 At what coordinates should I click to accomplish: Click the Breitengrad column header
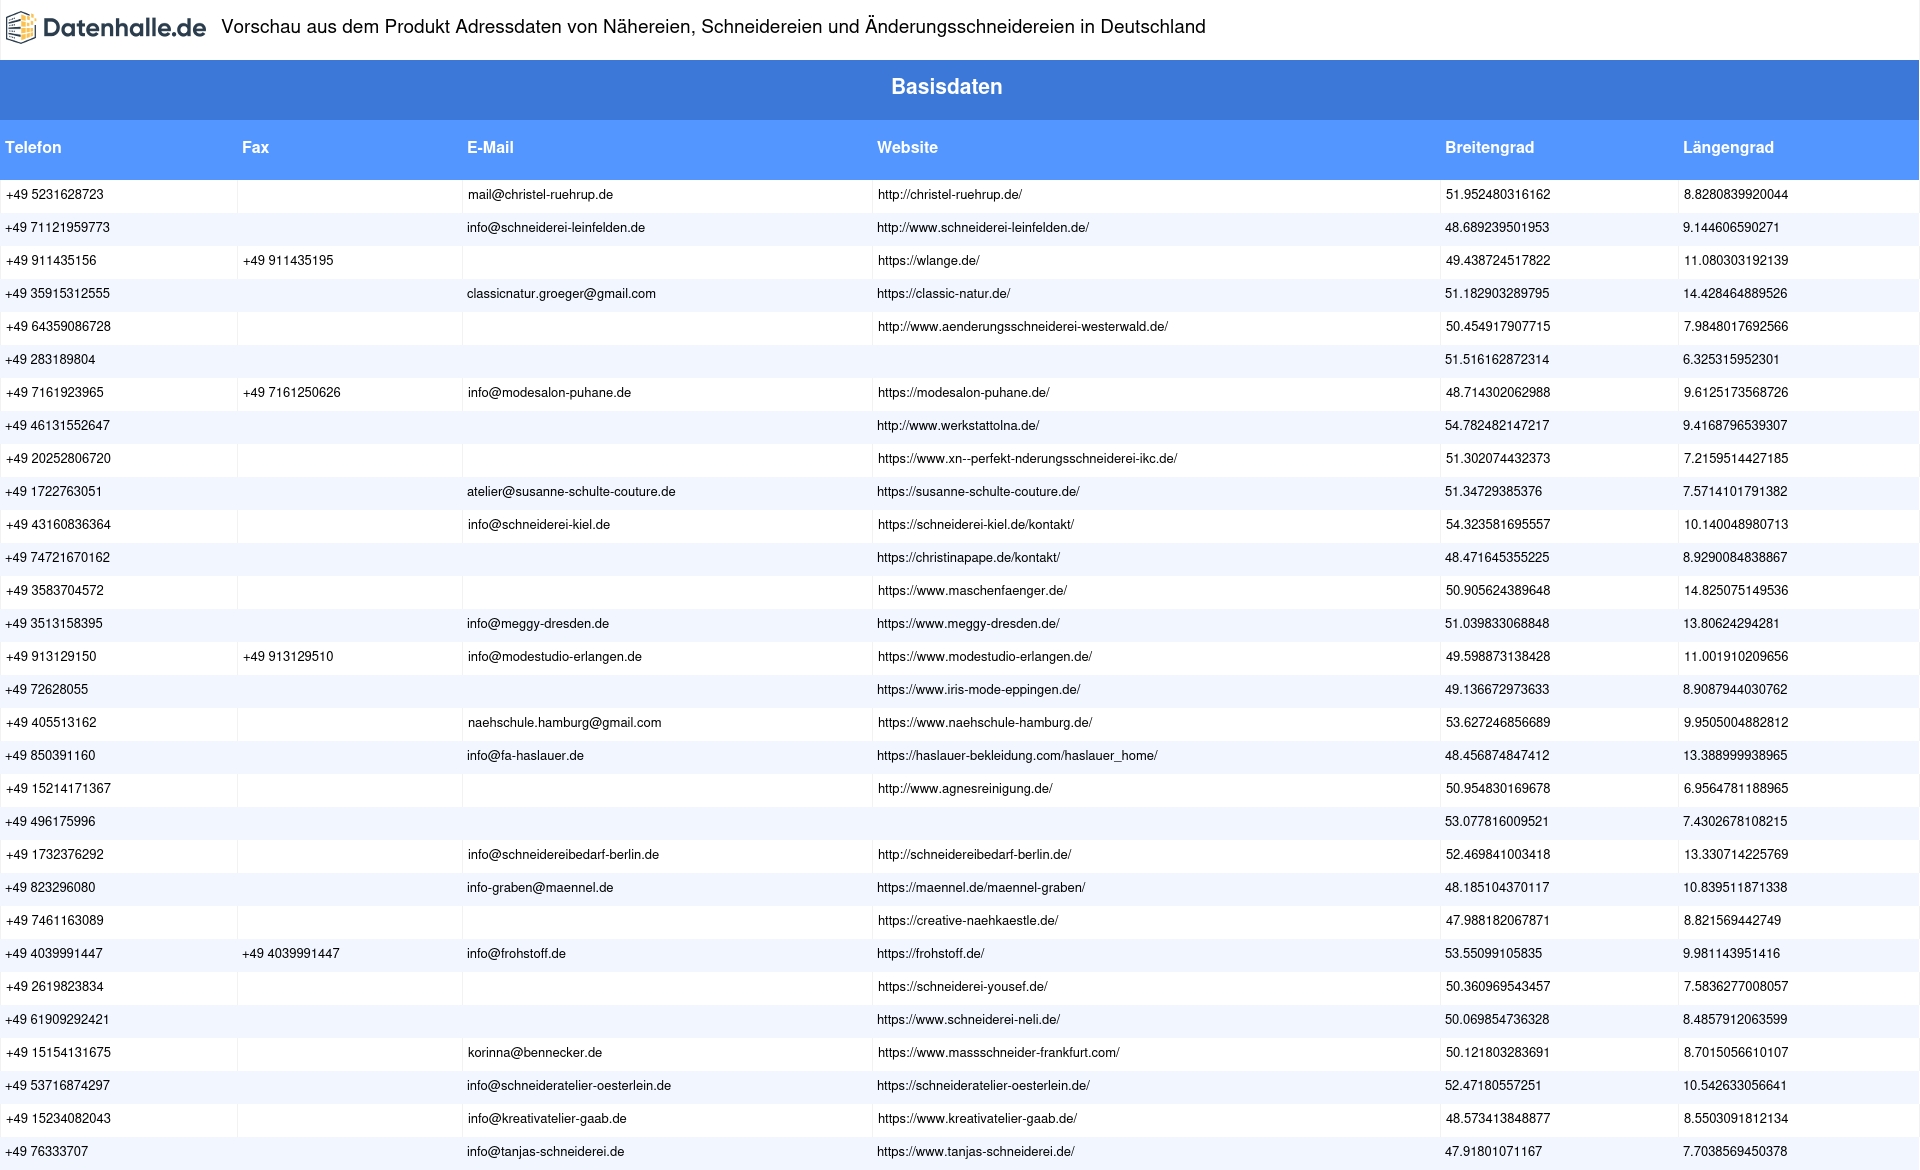click(x=1489, y=148)
